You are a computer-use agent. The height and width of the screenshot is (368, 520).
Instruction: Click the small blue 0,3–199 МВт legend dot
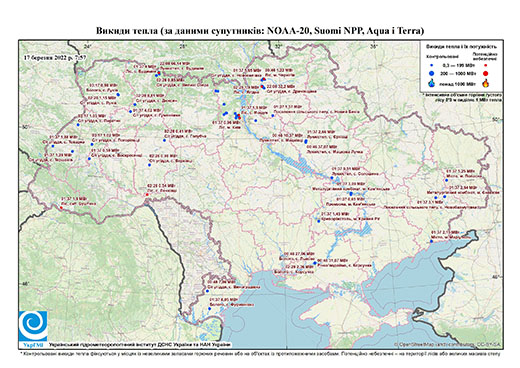click(431, 66)
